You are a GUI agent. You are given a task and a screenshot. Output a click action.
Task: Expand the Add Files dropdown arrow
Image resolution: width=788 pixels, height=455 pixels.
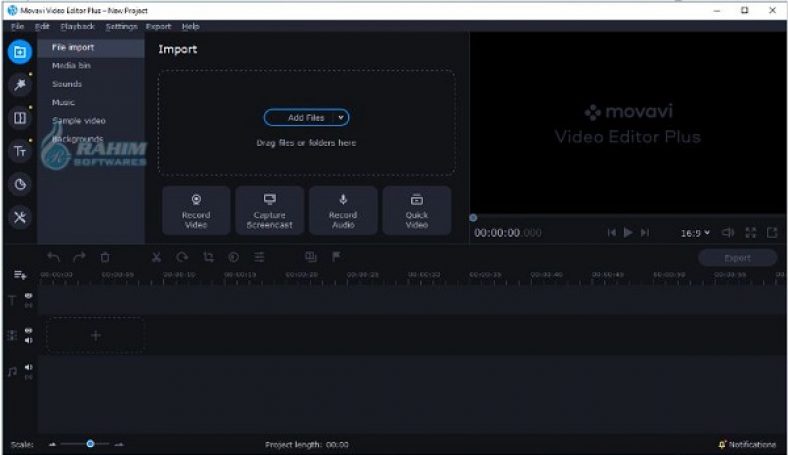coord(341,118)
